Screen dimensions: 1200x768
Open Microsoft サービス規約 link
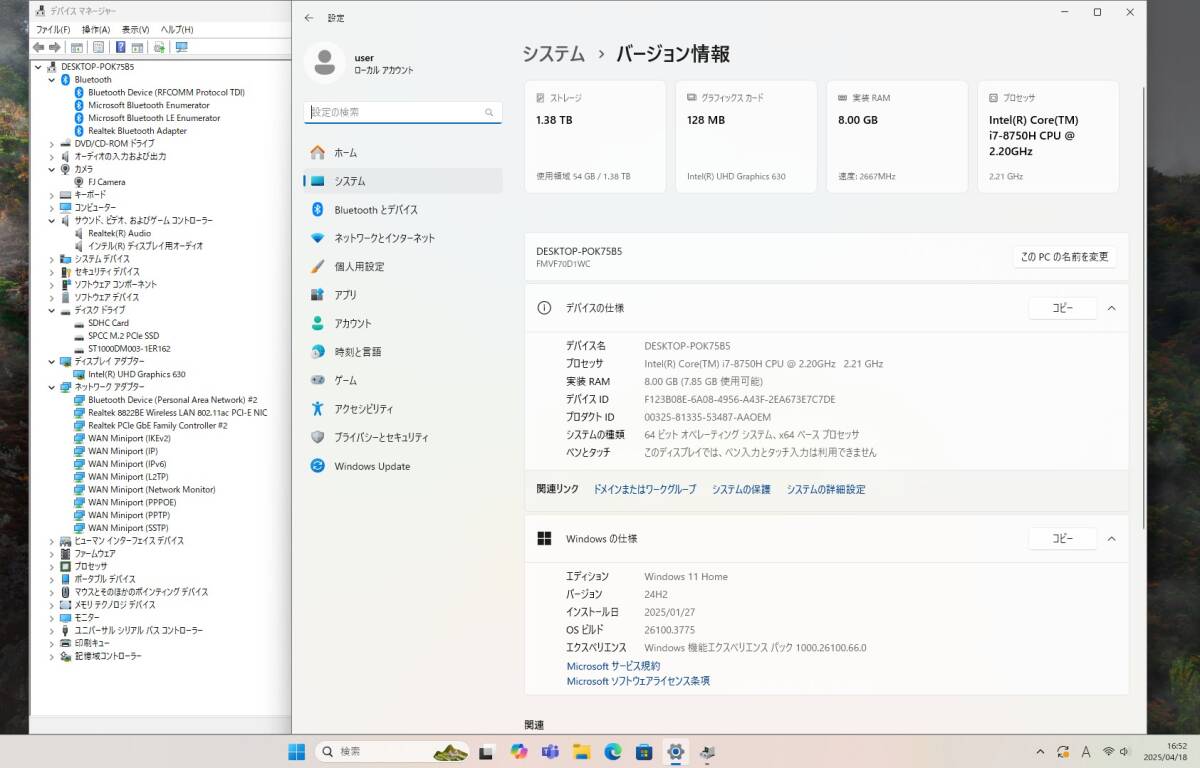coord(613,666)
